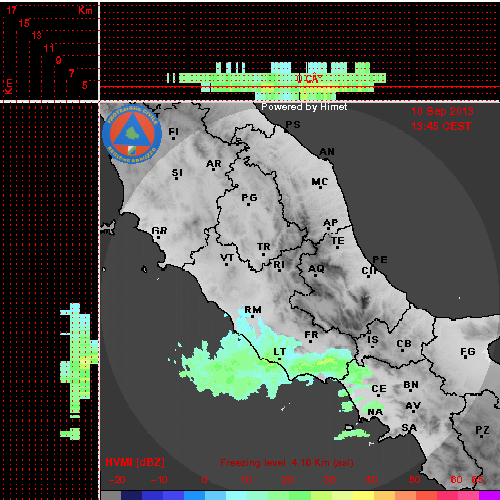Image resolution: width=500 pixels, height=500 pixels.
Task: Click the 17 Km height scale label
Action: point(11,10)
